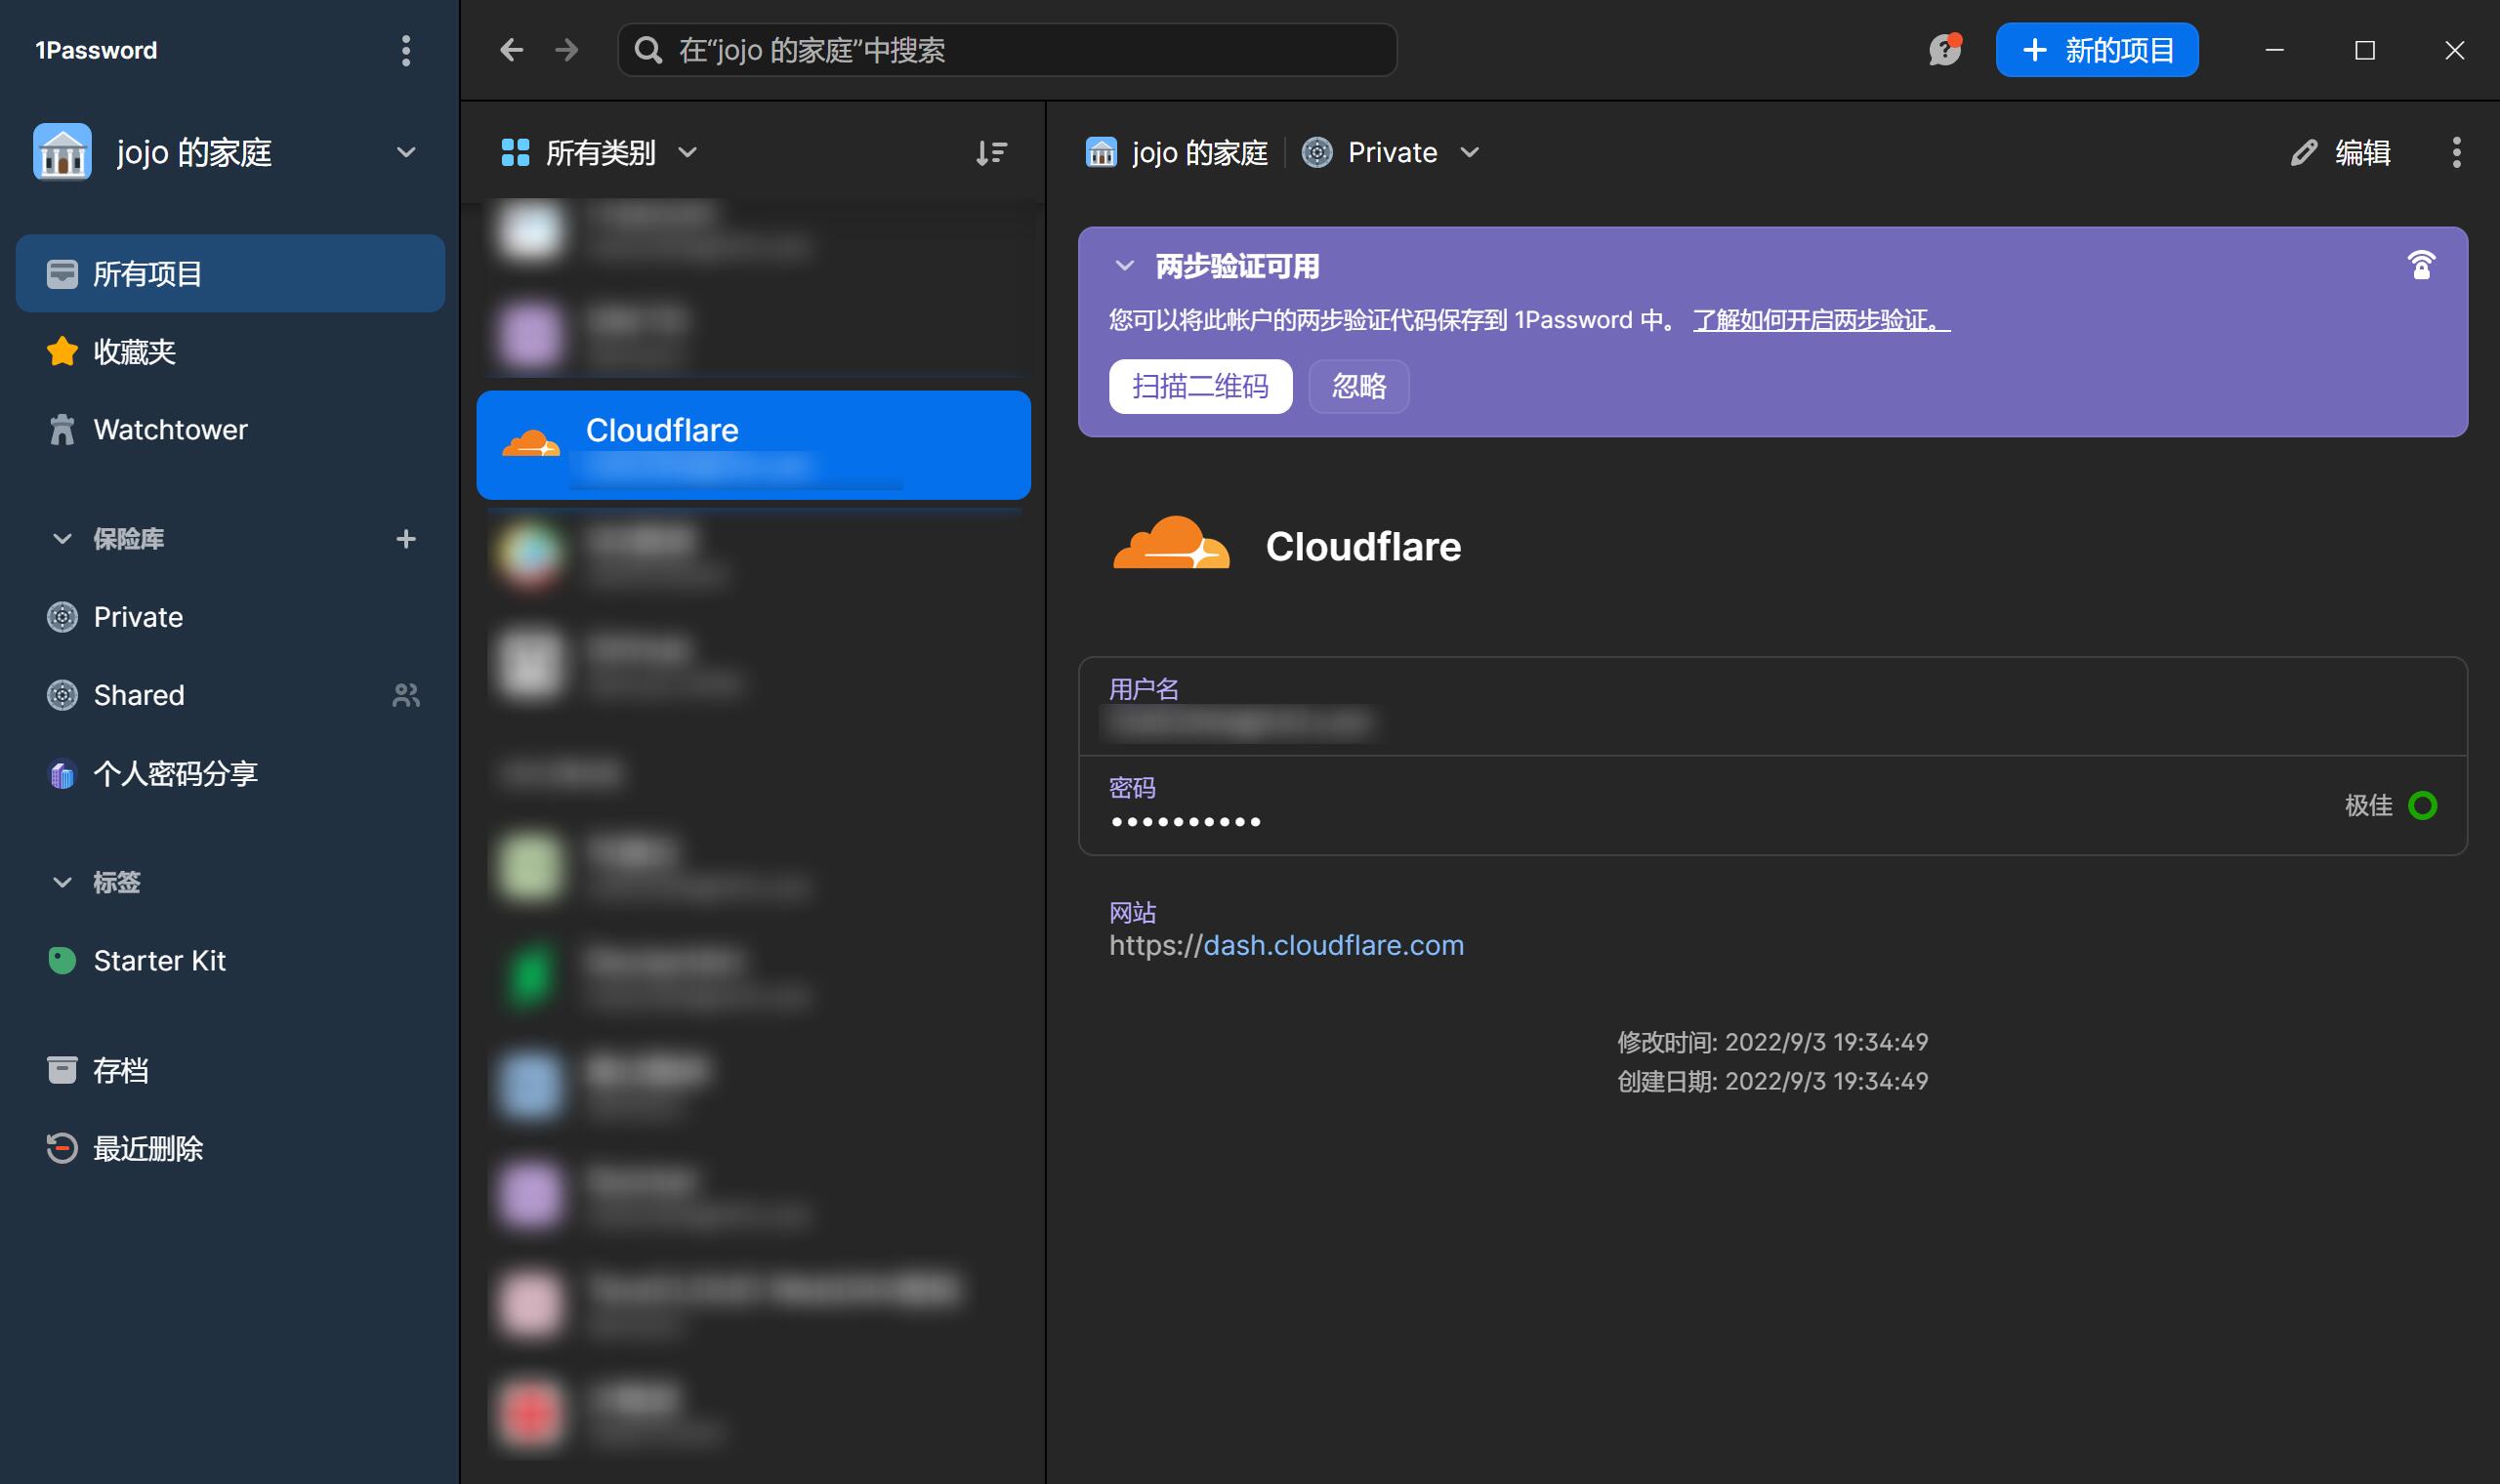
Task: Click the back navigation arrow
Action: click(x=511, y=50)
